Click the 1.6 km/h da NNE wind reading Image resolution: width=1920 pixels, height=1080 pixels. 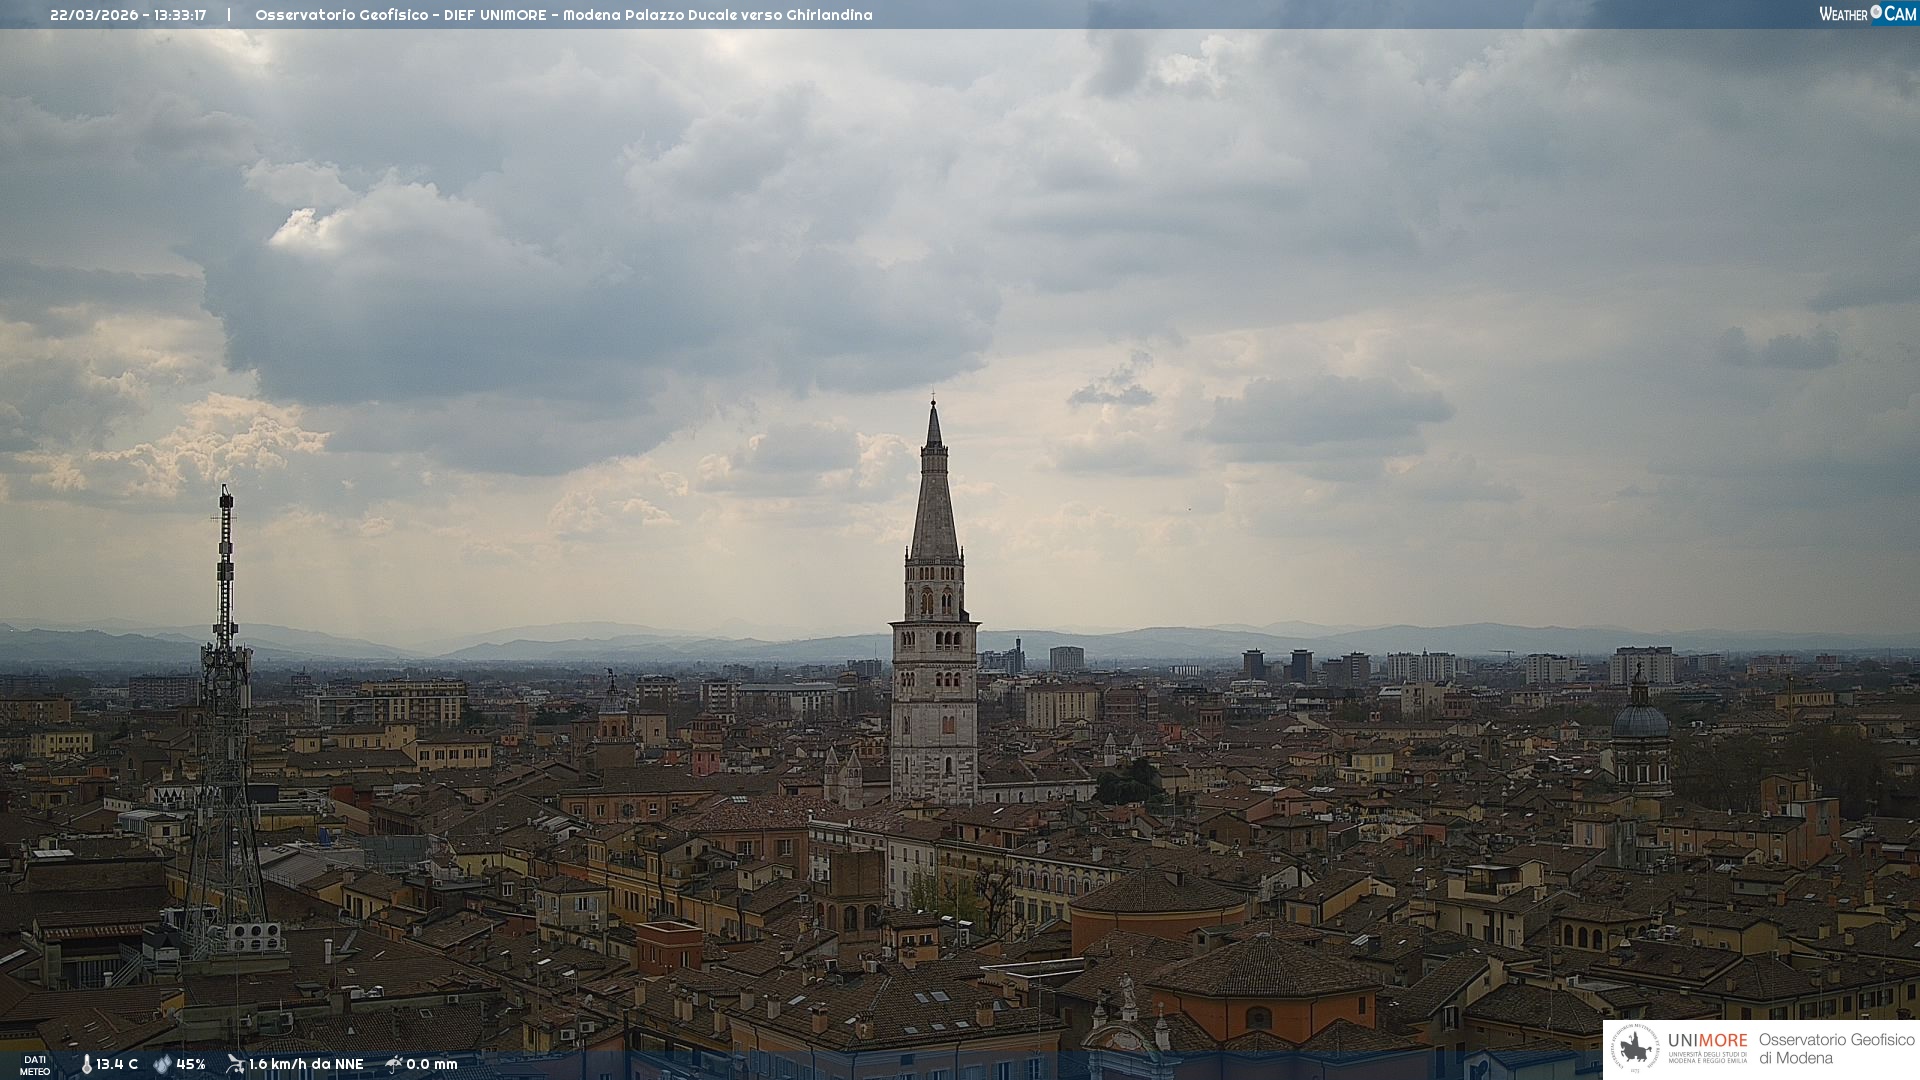306,1065
